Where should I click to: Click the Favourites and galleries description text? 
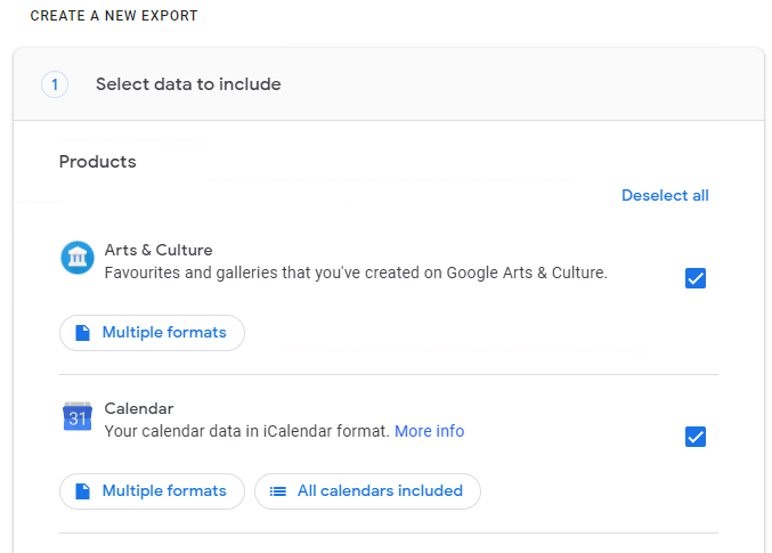tap(355, 272)
